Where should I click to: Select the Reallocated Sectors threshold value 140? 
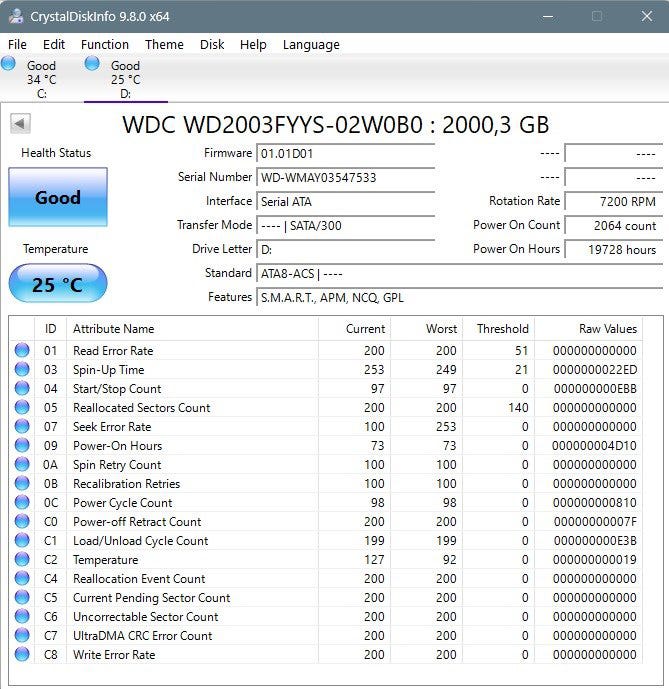pos(518,408)
